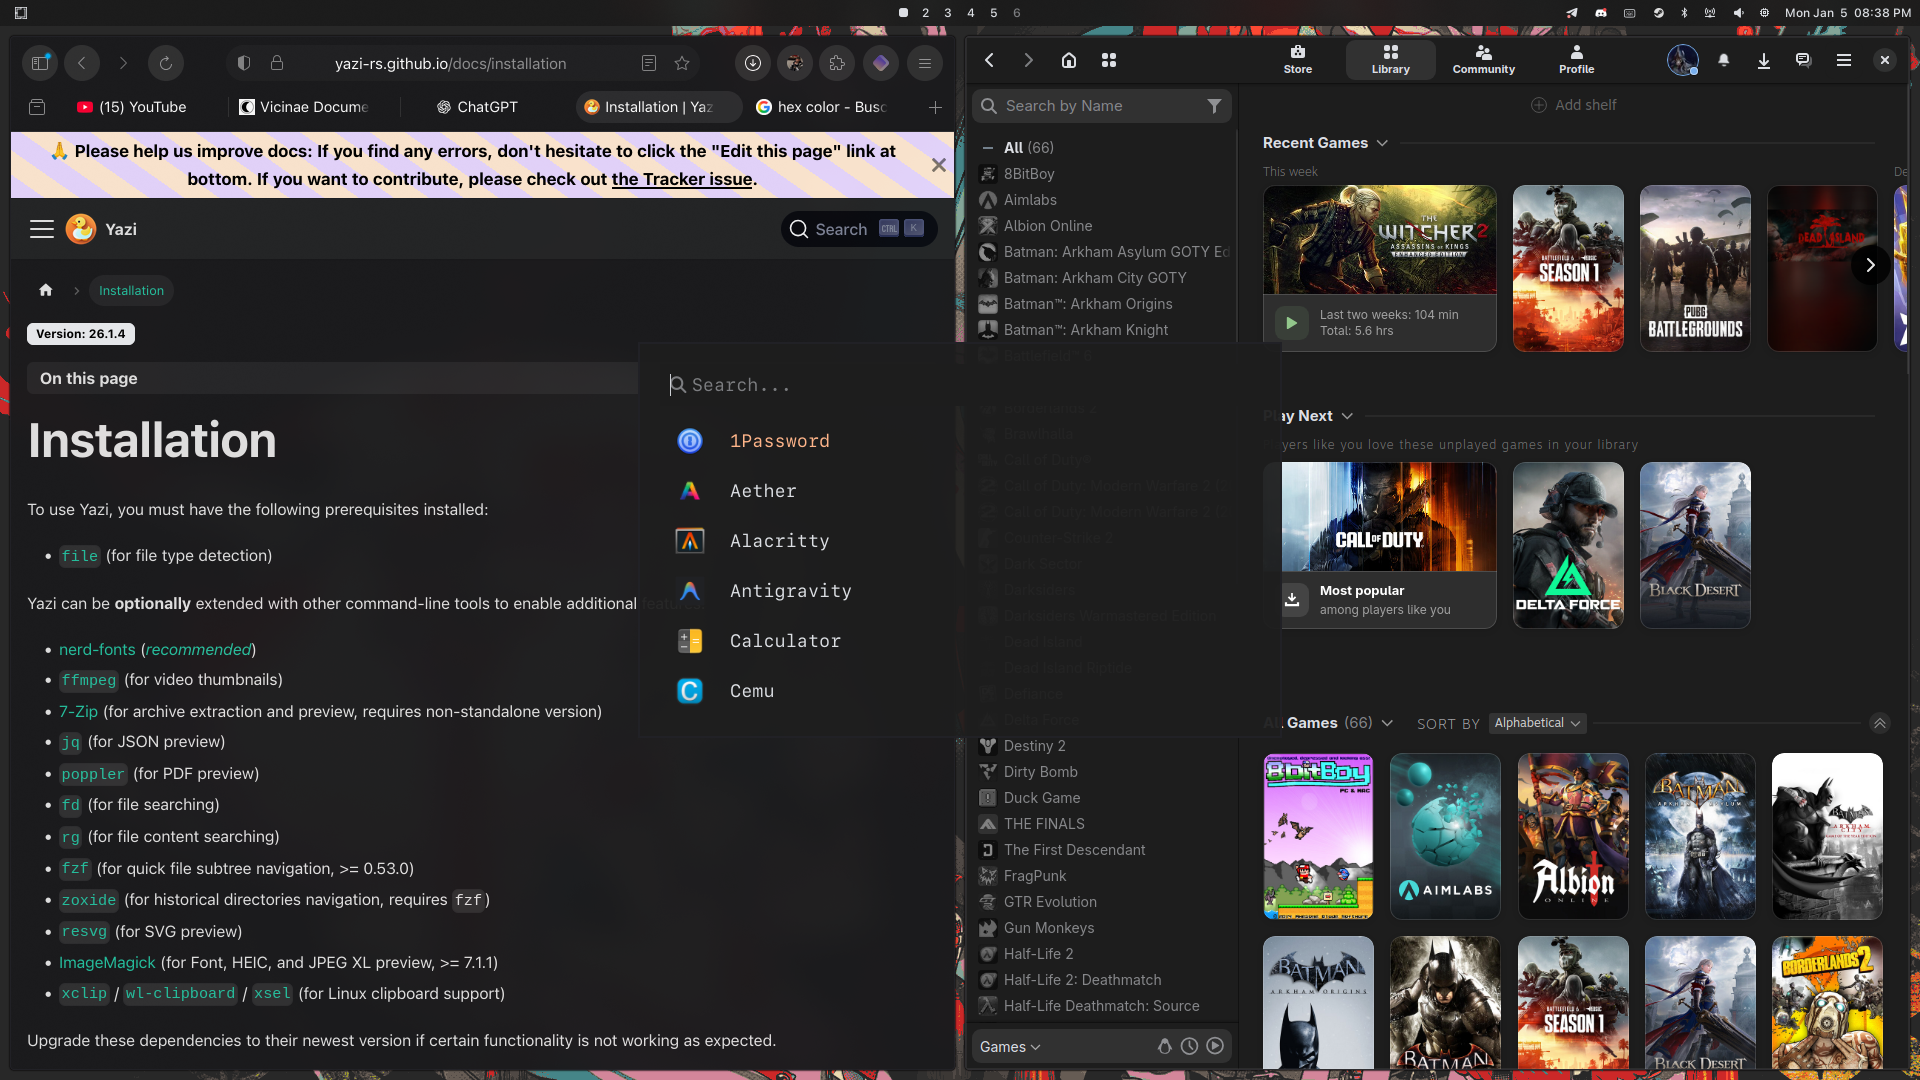Go to the Yazi docs home breadcrumb
The height and width of the screenshot is (1080, 1920).
pyautogui.click(x=46, y=290)
